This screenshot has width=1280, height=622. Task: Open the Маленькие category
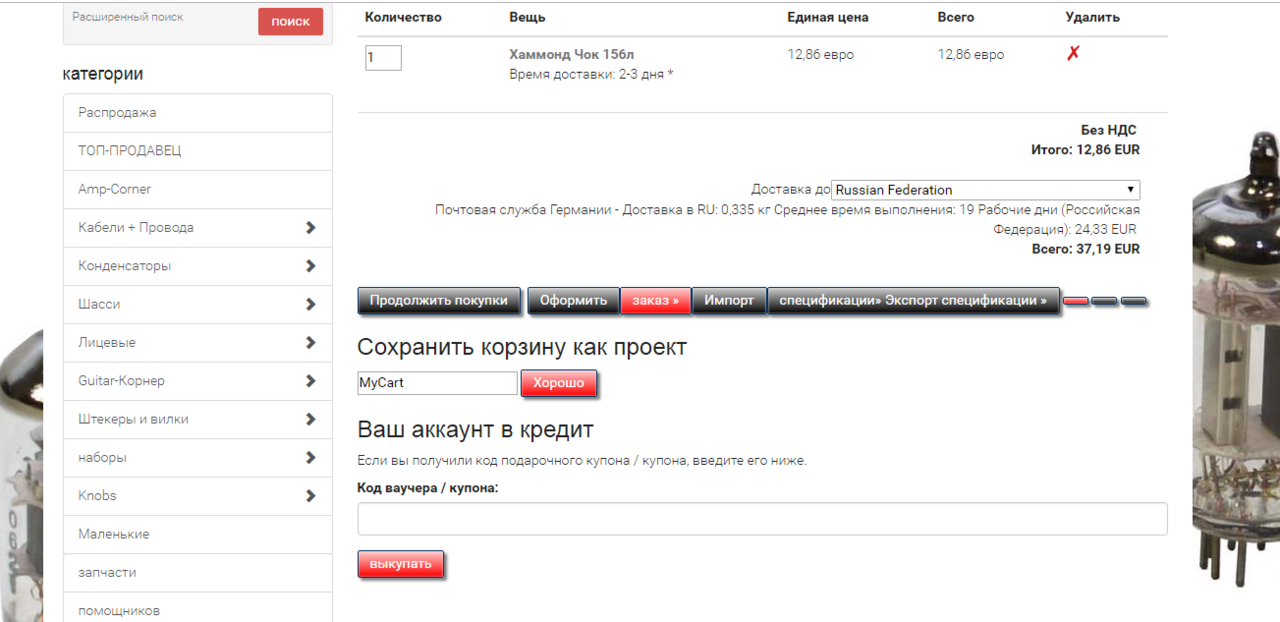(197, 534)
